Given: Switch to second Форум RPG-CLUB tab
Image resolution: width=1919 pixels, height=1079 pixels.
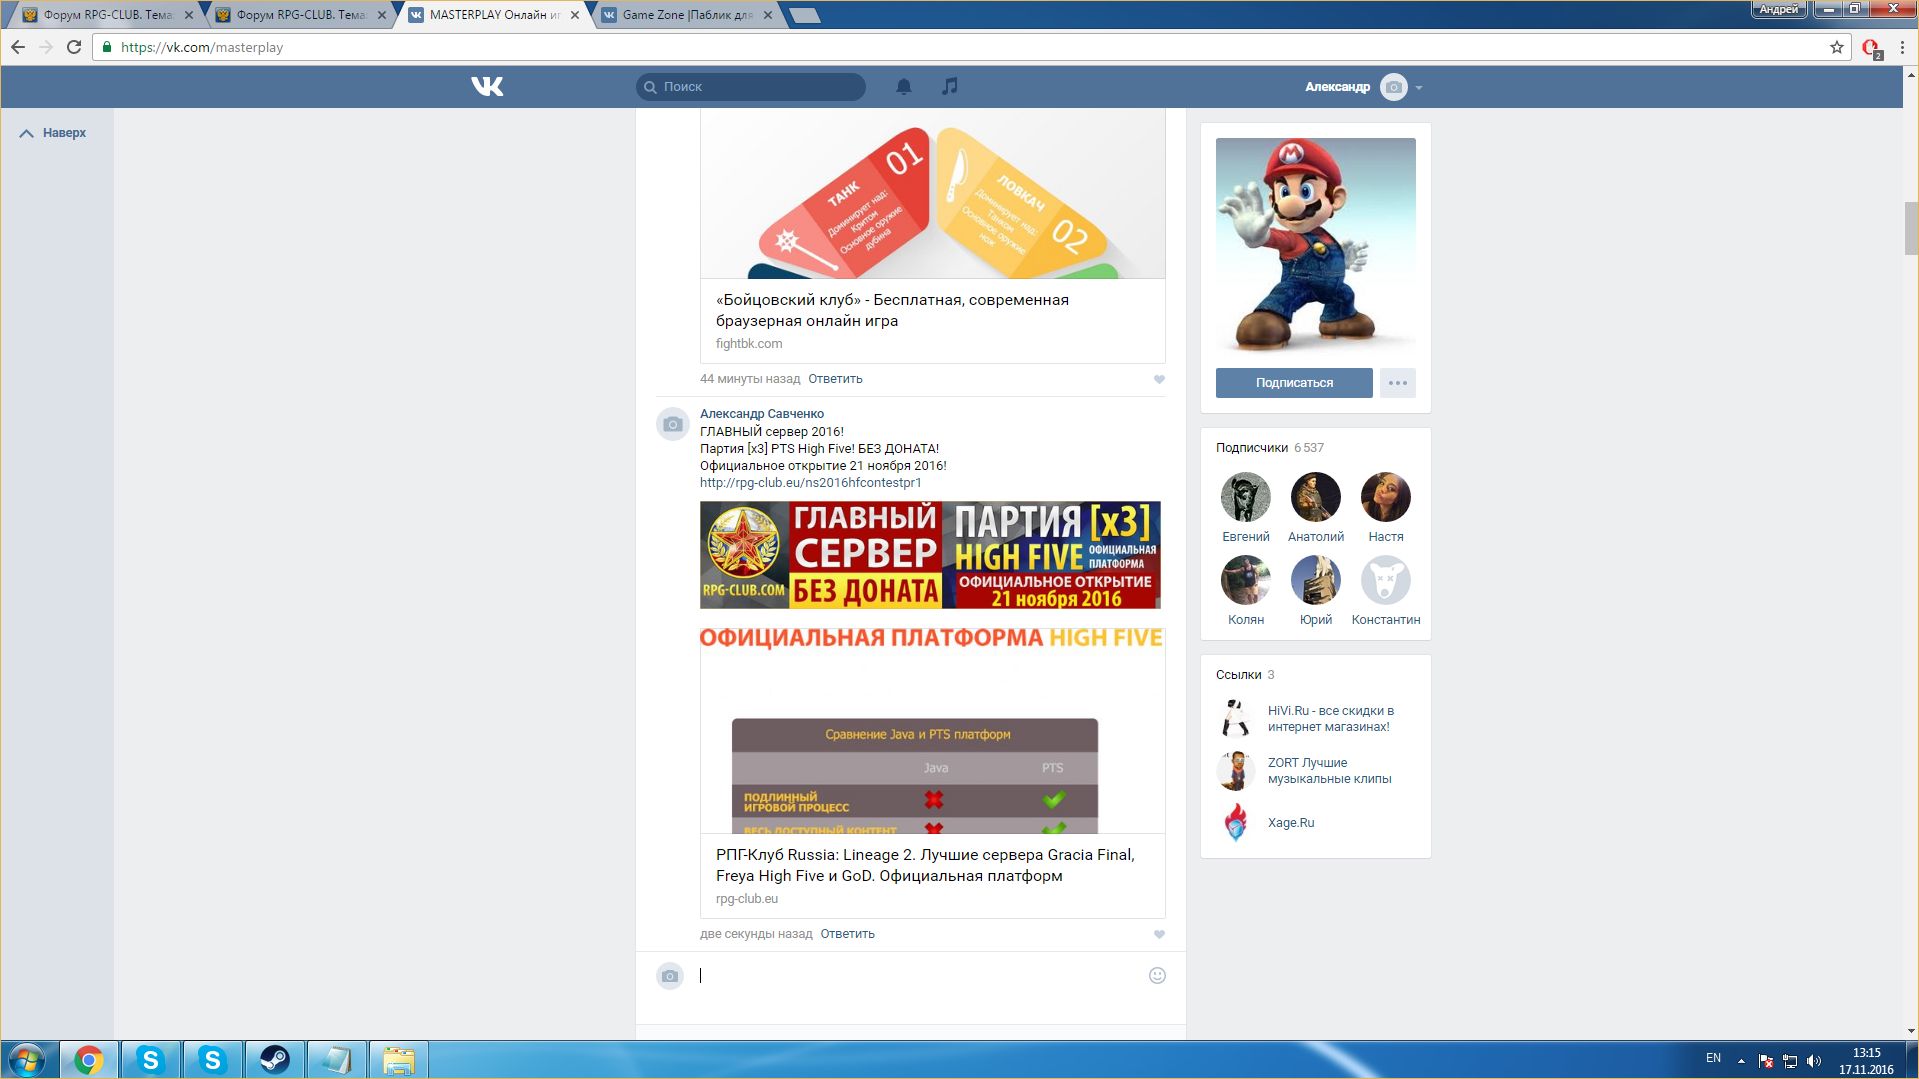Looking at the screenshot, I should click(x=300, y=15).
